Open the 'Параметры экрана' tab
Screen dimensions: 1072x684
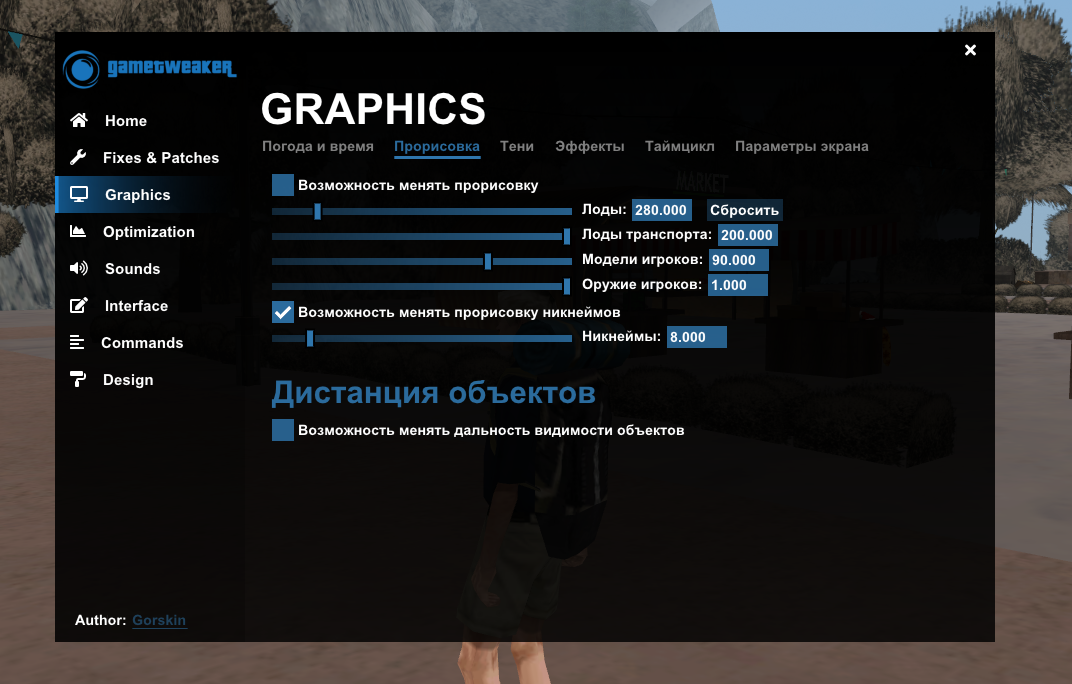coord(801,146)
